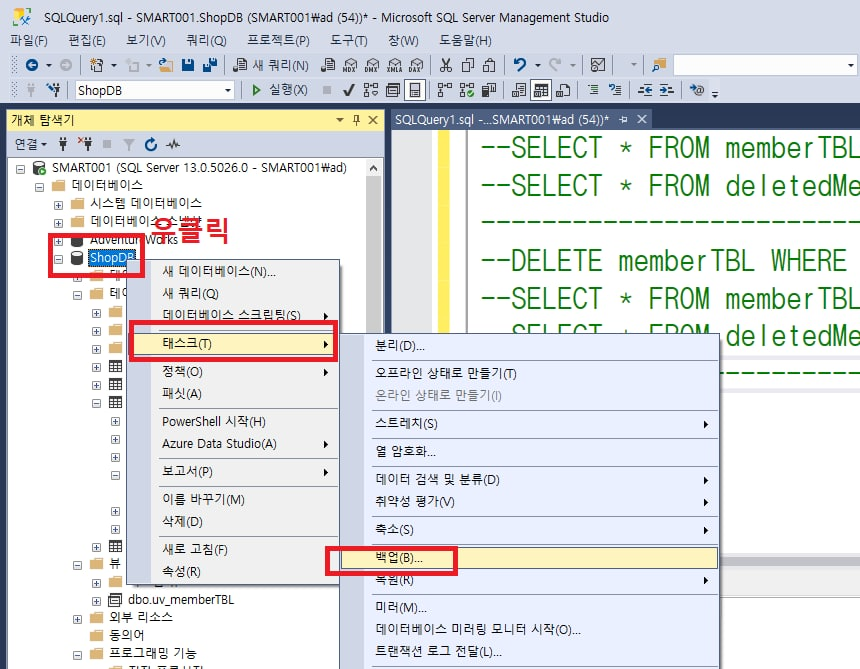
Task: Click the Object Explorer scroll up arrow
Action: point(374,168)
